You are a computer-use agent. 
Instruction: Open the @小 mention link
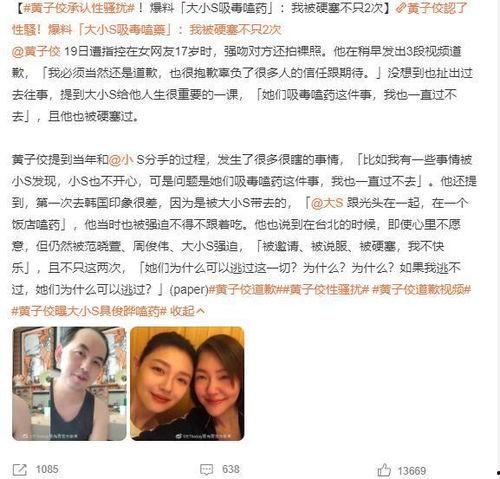tap(121, 160)
